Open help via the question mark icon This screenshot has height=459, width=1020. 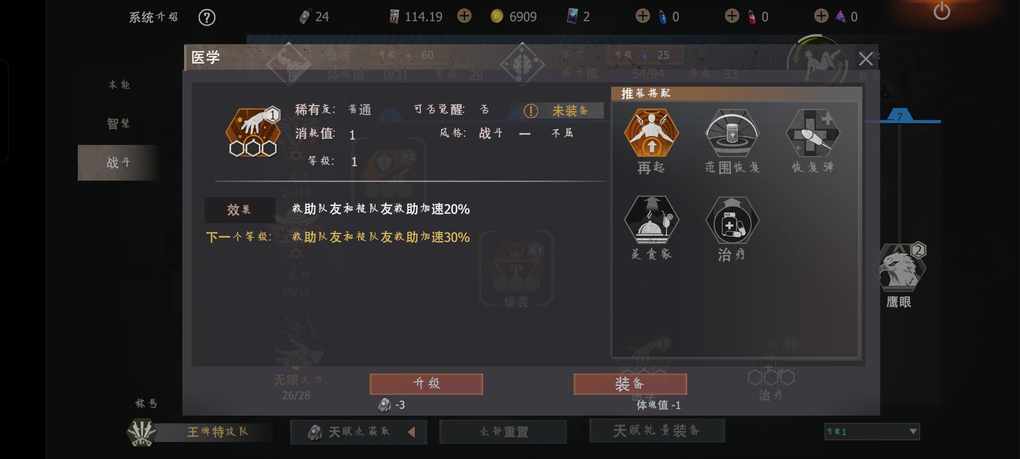pos(206,17)
